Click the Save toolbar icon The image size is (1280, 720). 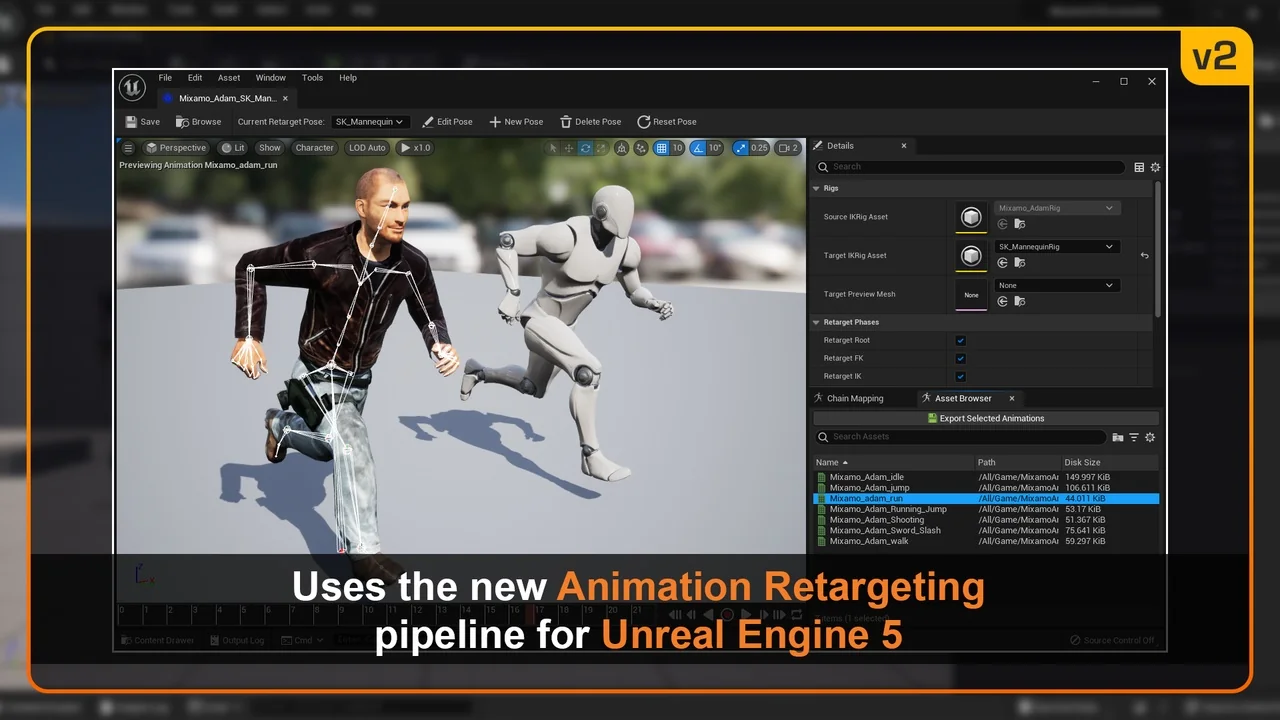pyautogui.click(x=132, y=122)
